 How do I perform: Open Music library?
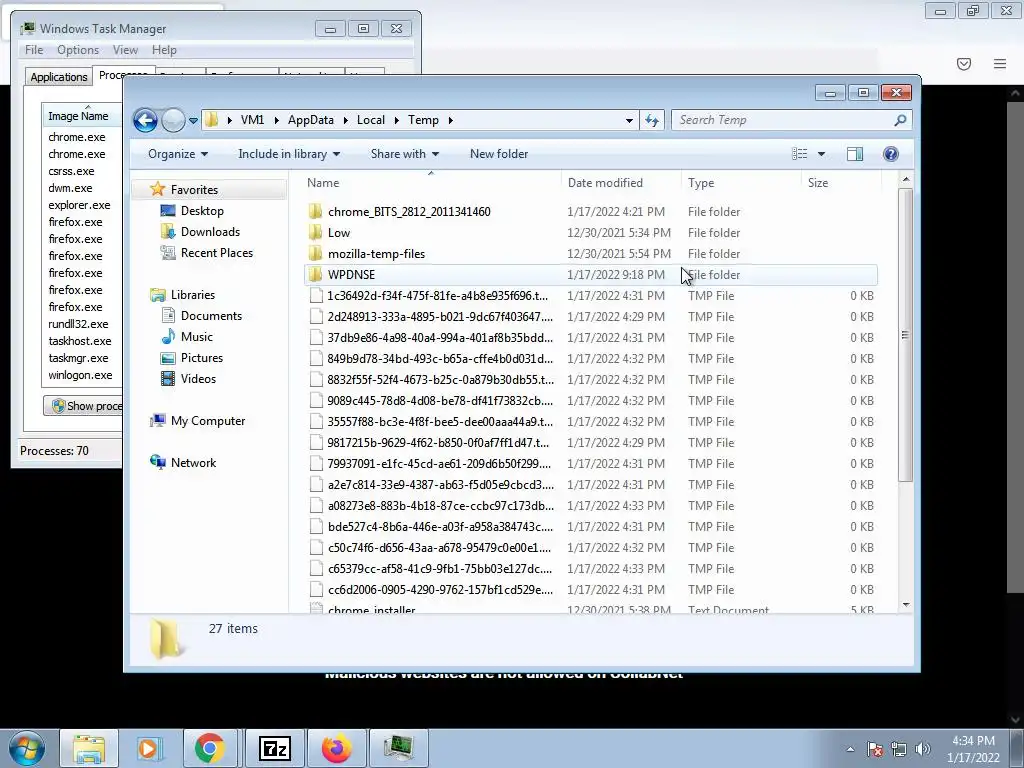point(197,337)
